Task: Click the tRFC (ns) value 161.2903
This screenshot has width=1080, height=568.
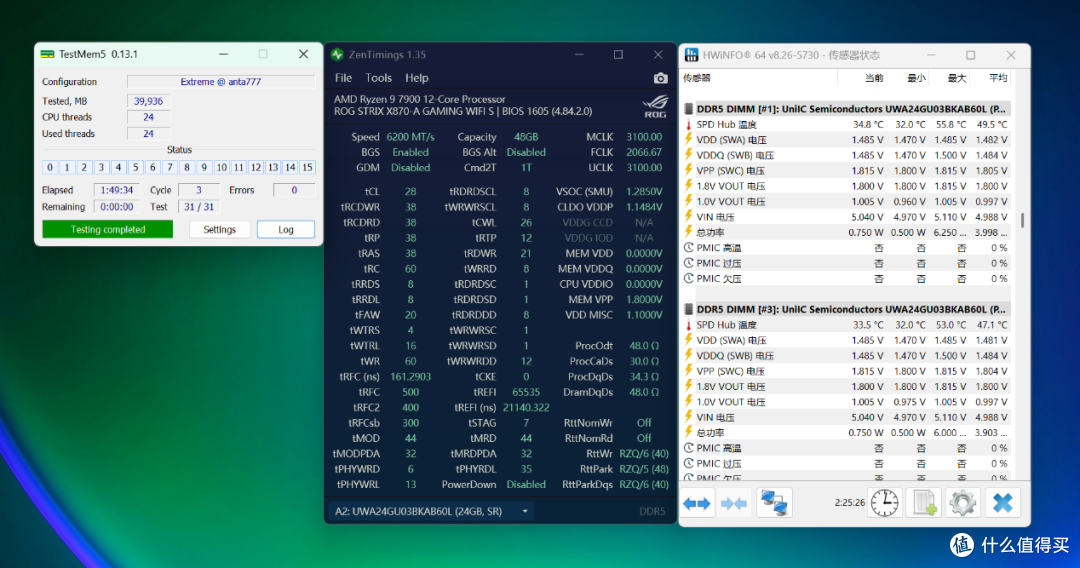Action: coord(411,377)
